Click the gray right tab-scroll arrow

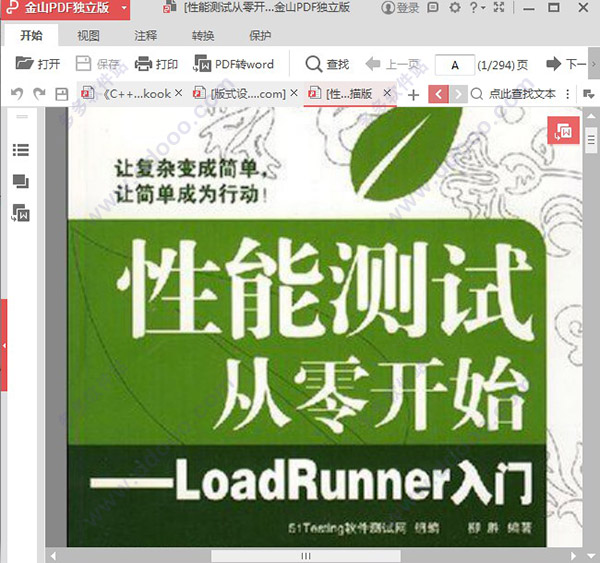point(458,94)
